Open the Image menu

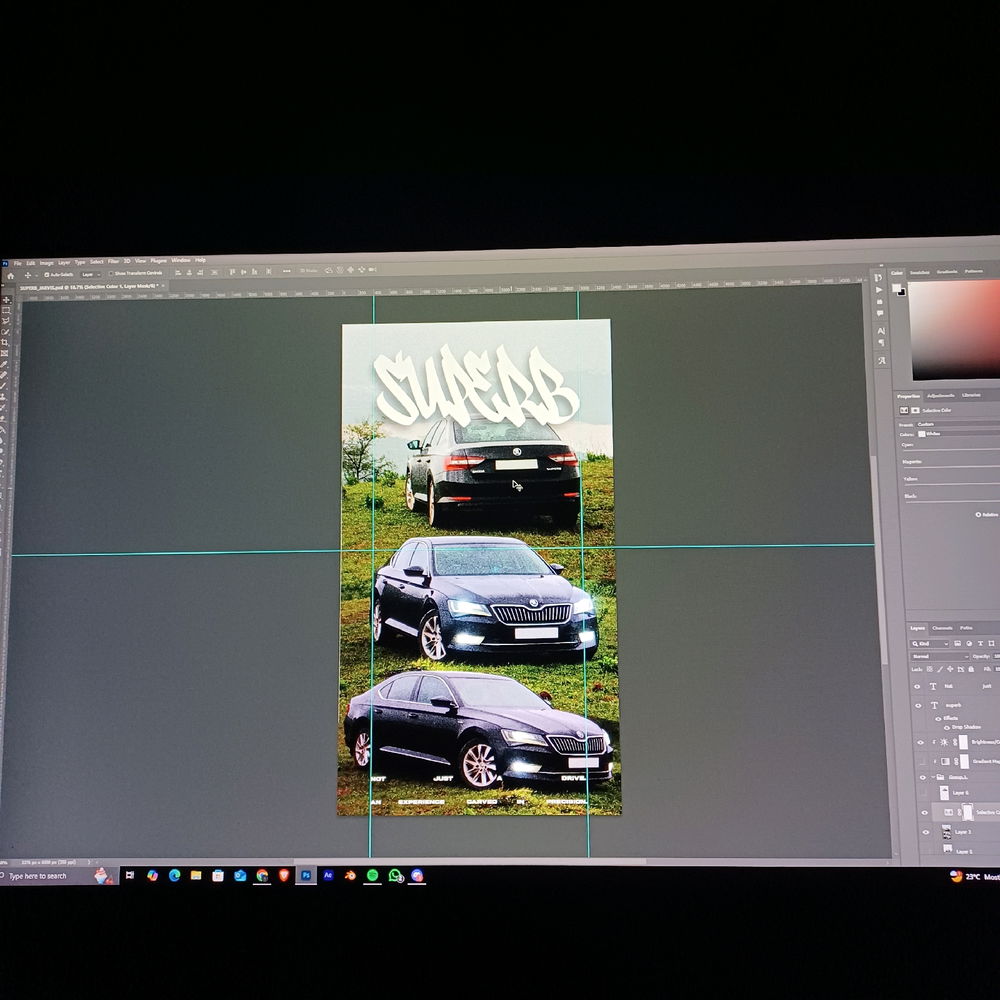click(x=47, y=263)
